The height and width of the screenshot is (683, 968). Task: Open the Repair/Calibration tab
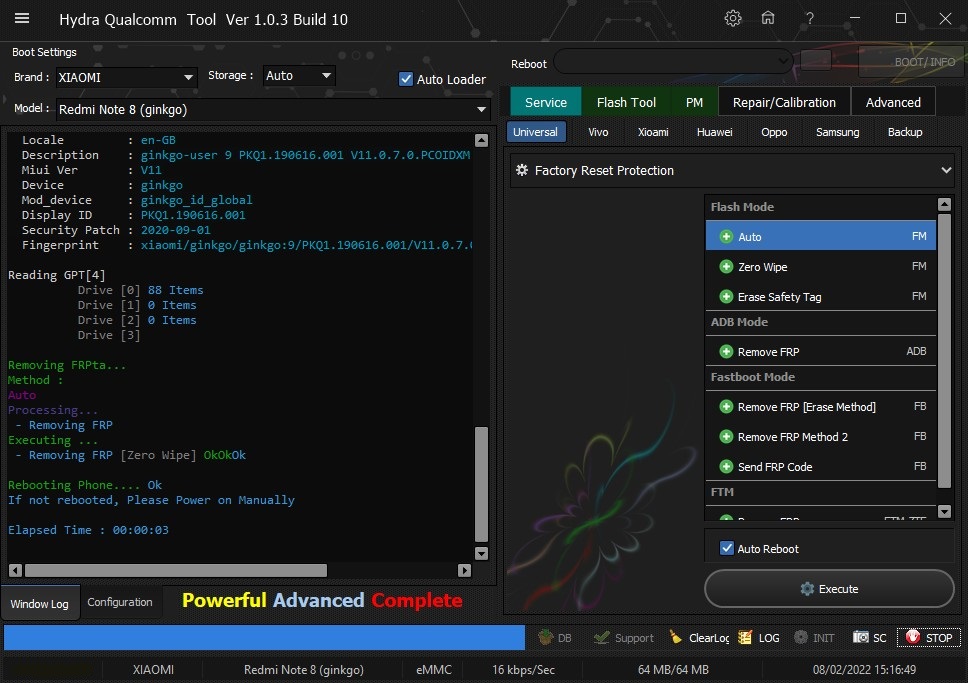[x=784, y=102]
